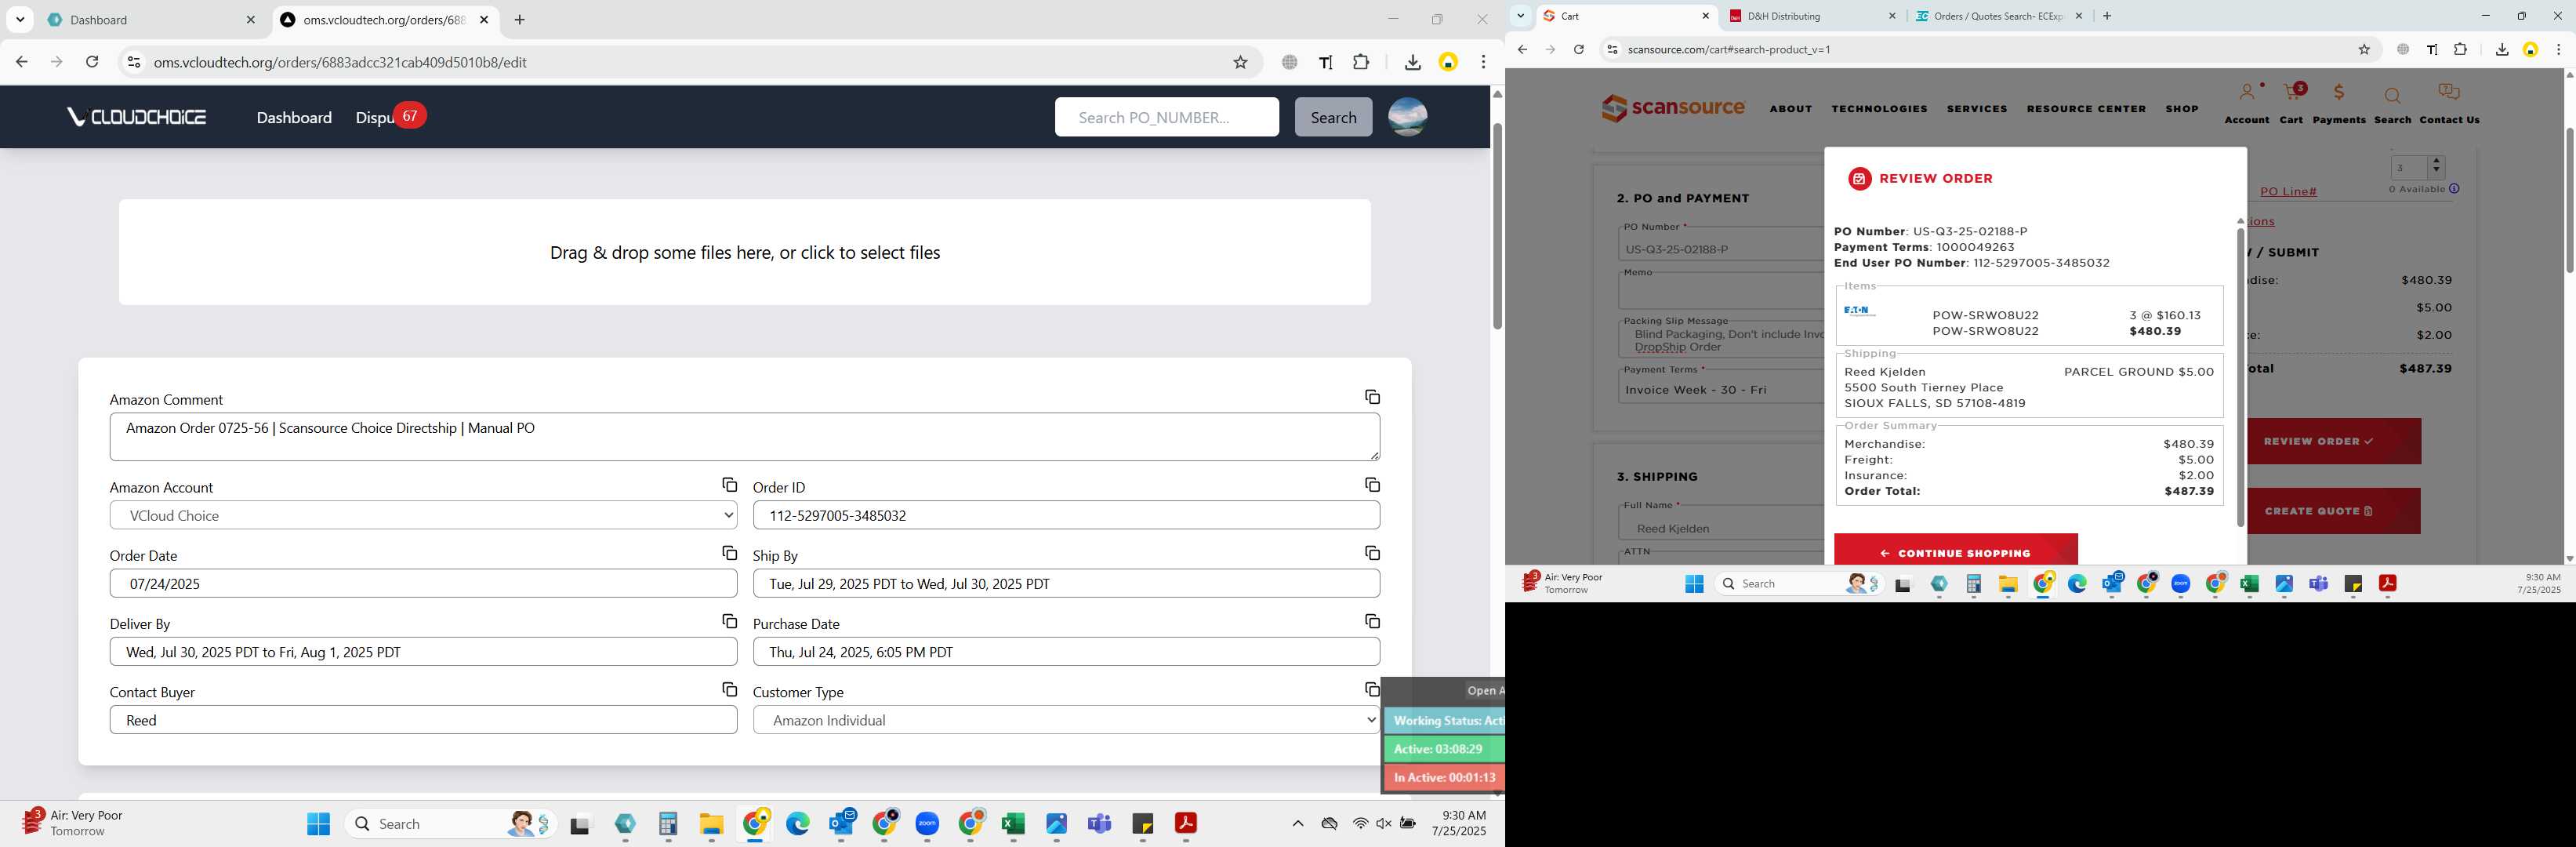Click the drag & drop file upload area

point(744,252)
